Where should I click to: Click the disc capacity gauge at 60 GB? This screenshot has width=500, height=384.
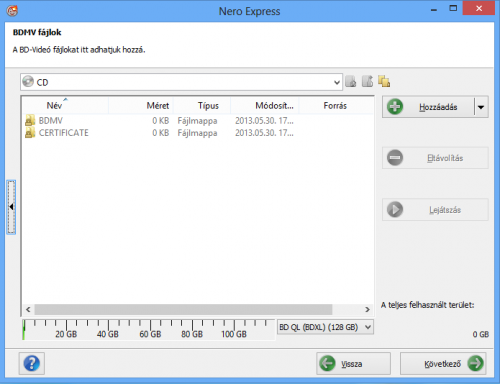tap(150, 329)
